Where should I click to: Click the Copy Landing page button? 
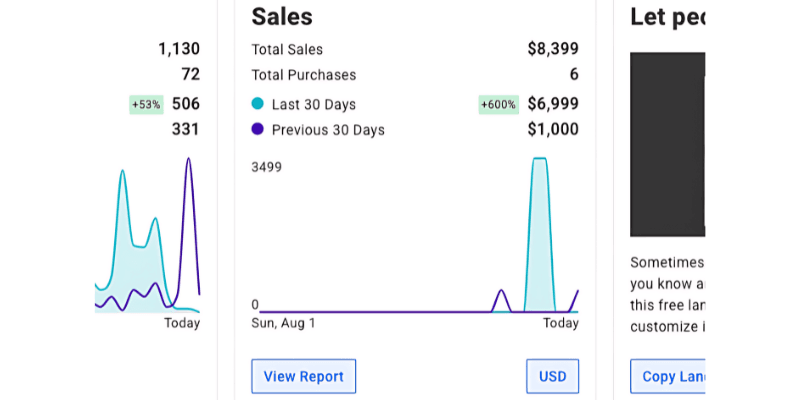667,377
